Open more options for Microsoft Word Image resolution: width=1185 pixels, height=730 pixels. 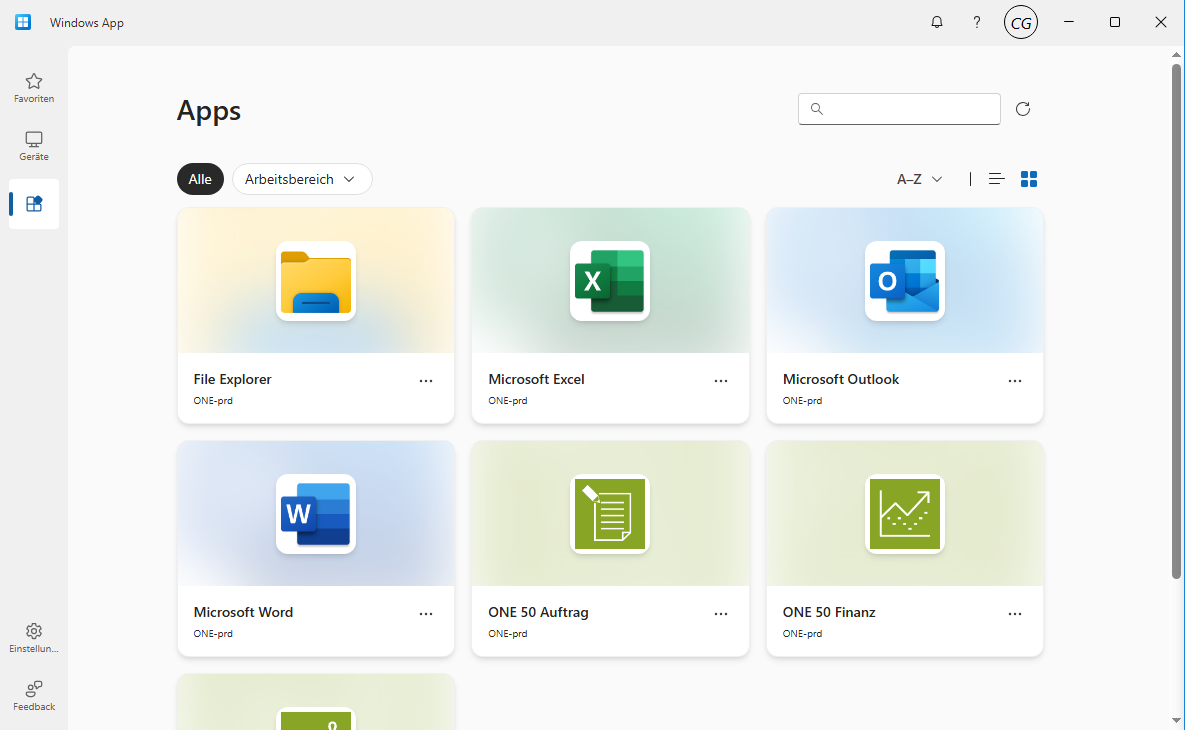click(x=426, y=614)
